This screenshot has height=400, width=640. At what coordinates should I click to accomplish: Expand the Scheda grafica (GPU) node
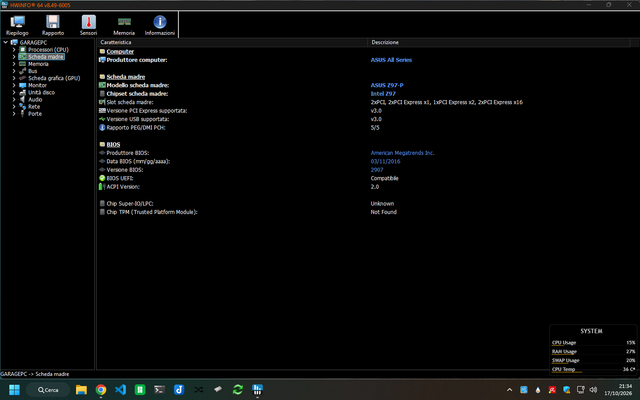click(14, 78)
